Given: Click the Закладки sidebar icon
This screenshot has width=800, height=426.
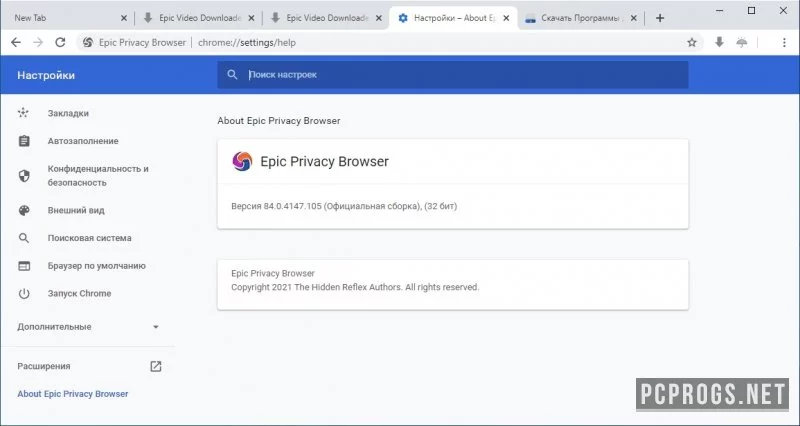Looking at the screenshot, I should click(x=23, y=113).
